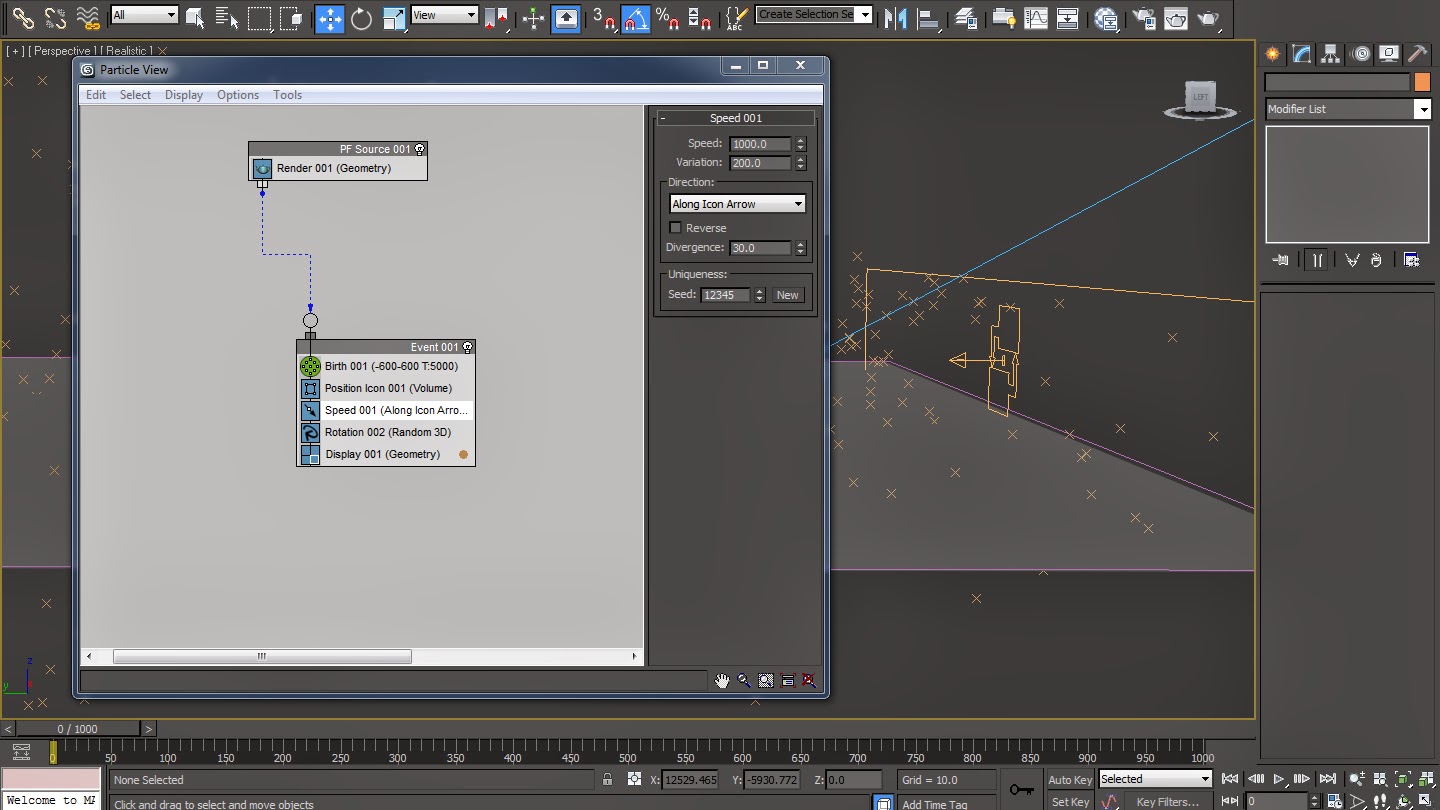Image resolution: width=1440 pixels, height=810 pixels.
Task: Open the Options menu in Particle View
Action: point(238,95)
